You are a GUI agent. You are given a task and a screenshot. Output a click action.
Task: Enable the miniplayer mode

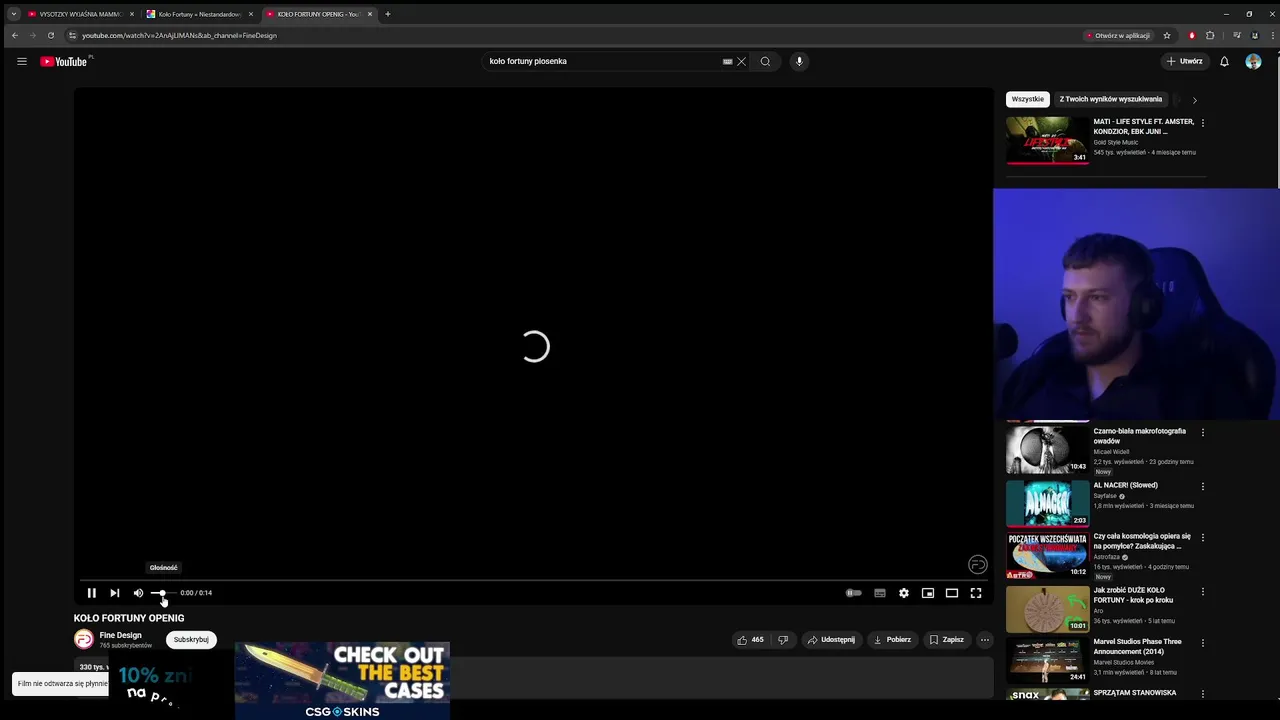click(928, 593)
